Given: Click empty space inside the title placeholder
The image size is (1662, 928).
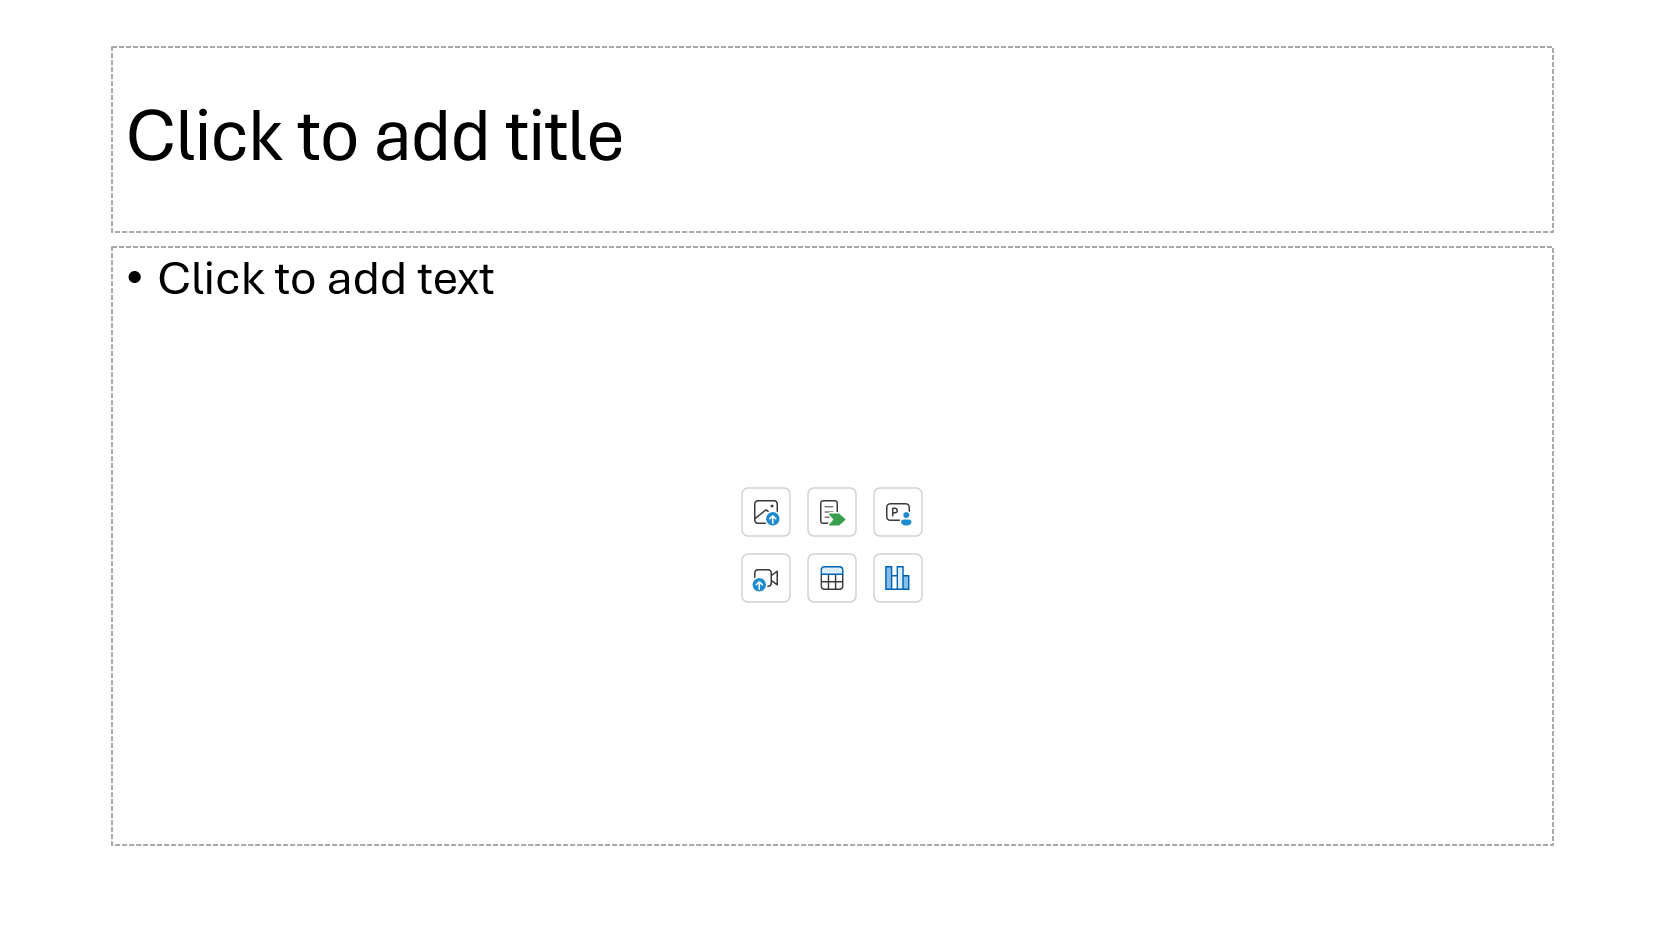Looking at the screenshot, I should point(1100,140).
